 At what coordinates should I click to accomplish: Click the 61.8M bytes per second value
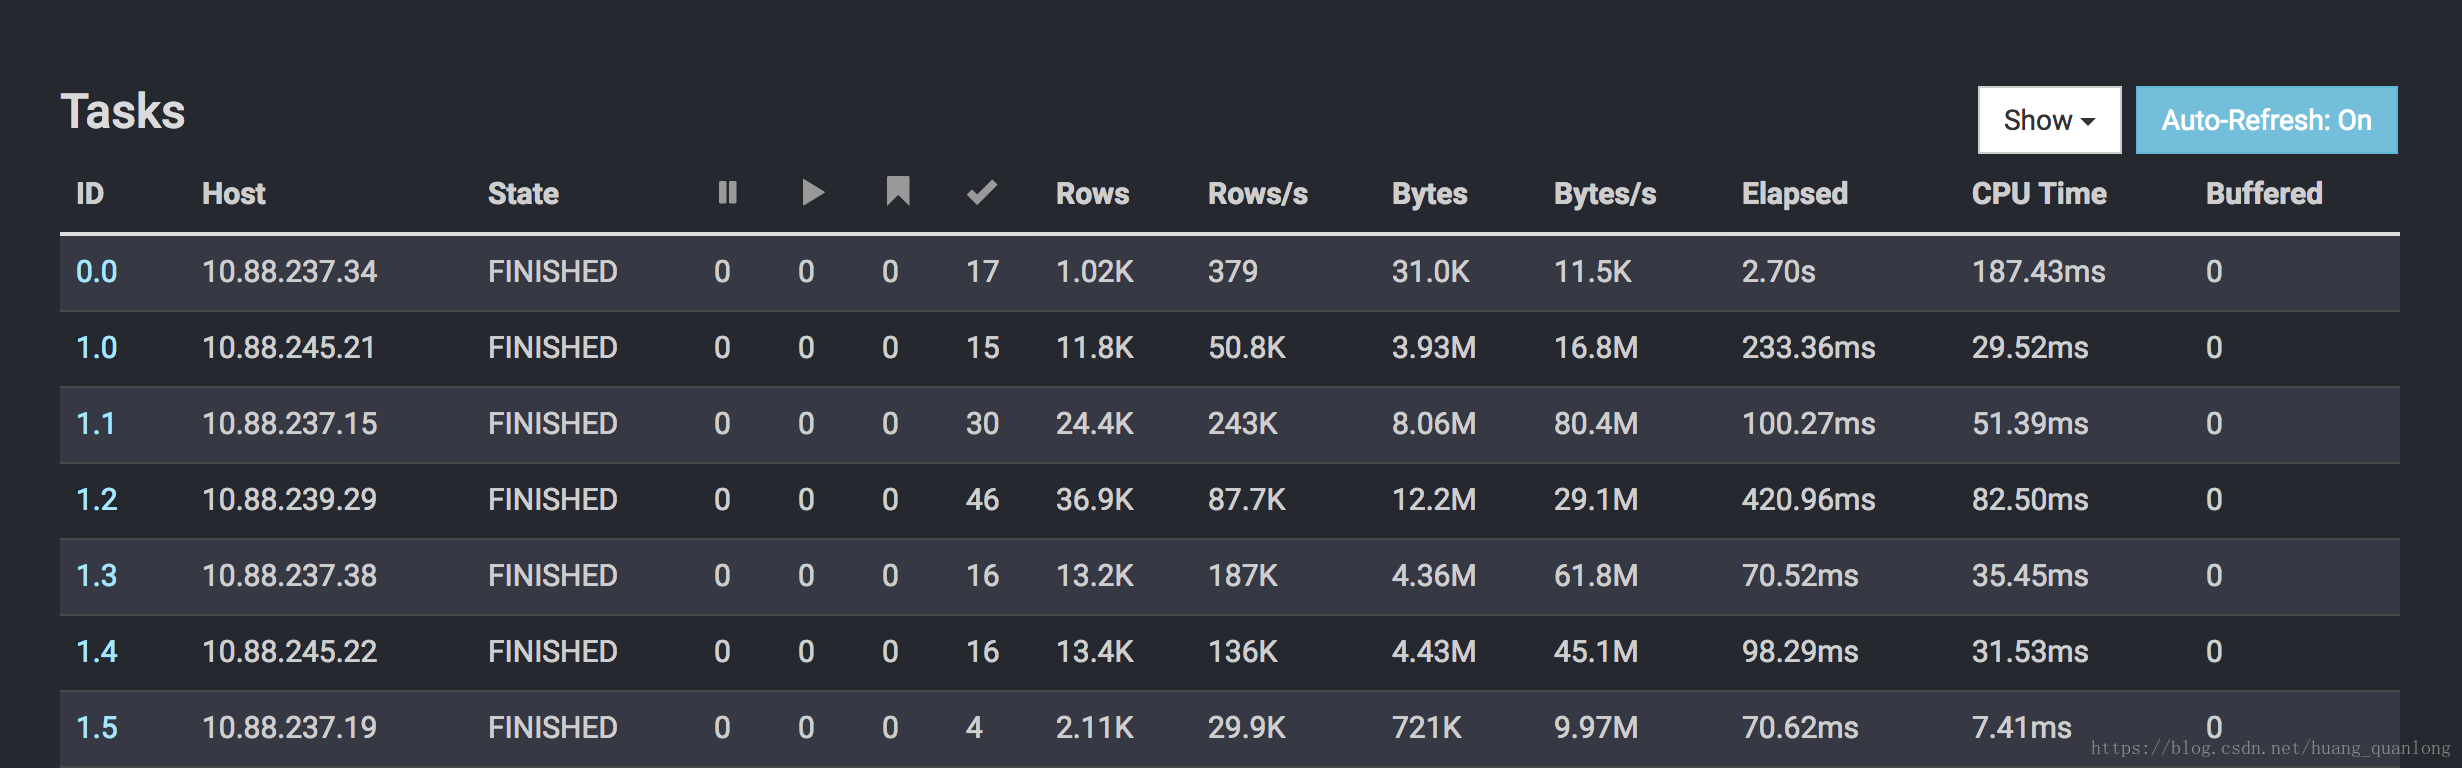tap(1596, 576)
